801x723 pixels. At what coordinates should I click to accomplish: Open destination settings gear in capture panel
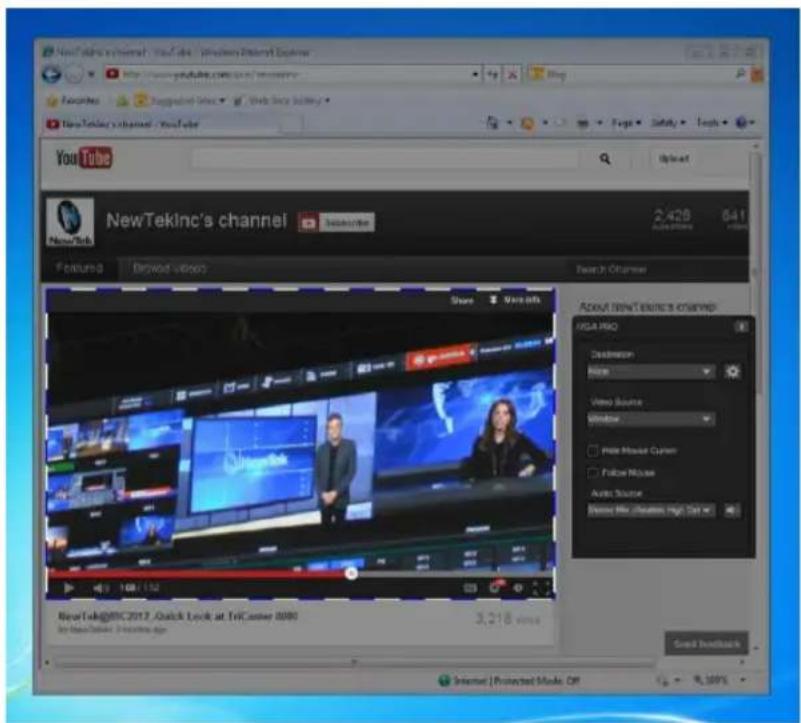733,371
